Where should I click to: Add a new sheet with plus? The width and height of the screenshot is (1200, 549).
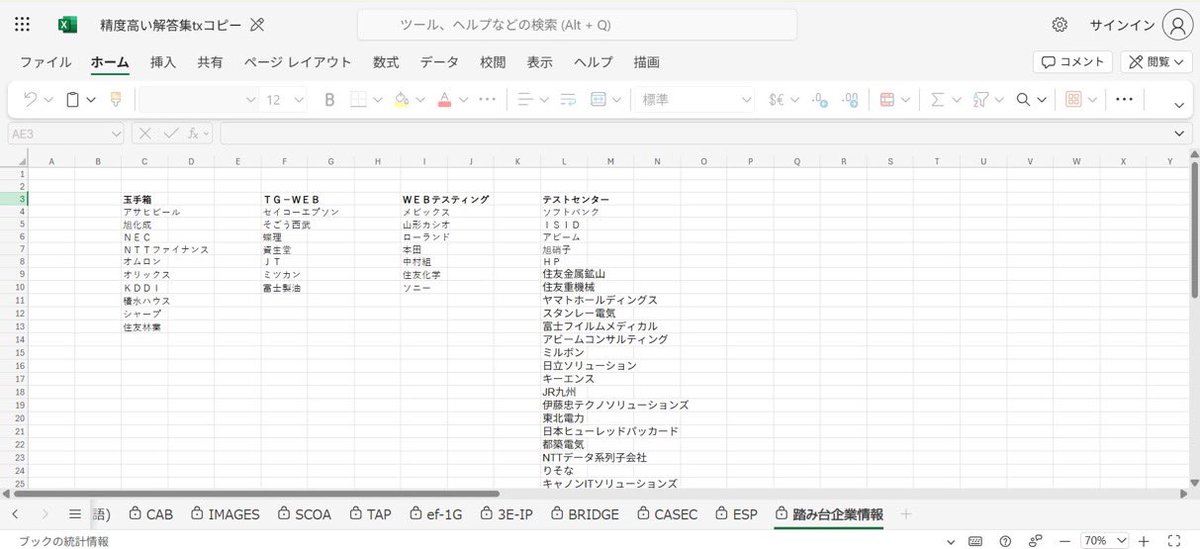click(x=906, y=514)
